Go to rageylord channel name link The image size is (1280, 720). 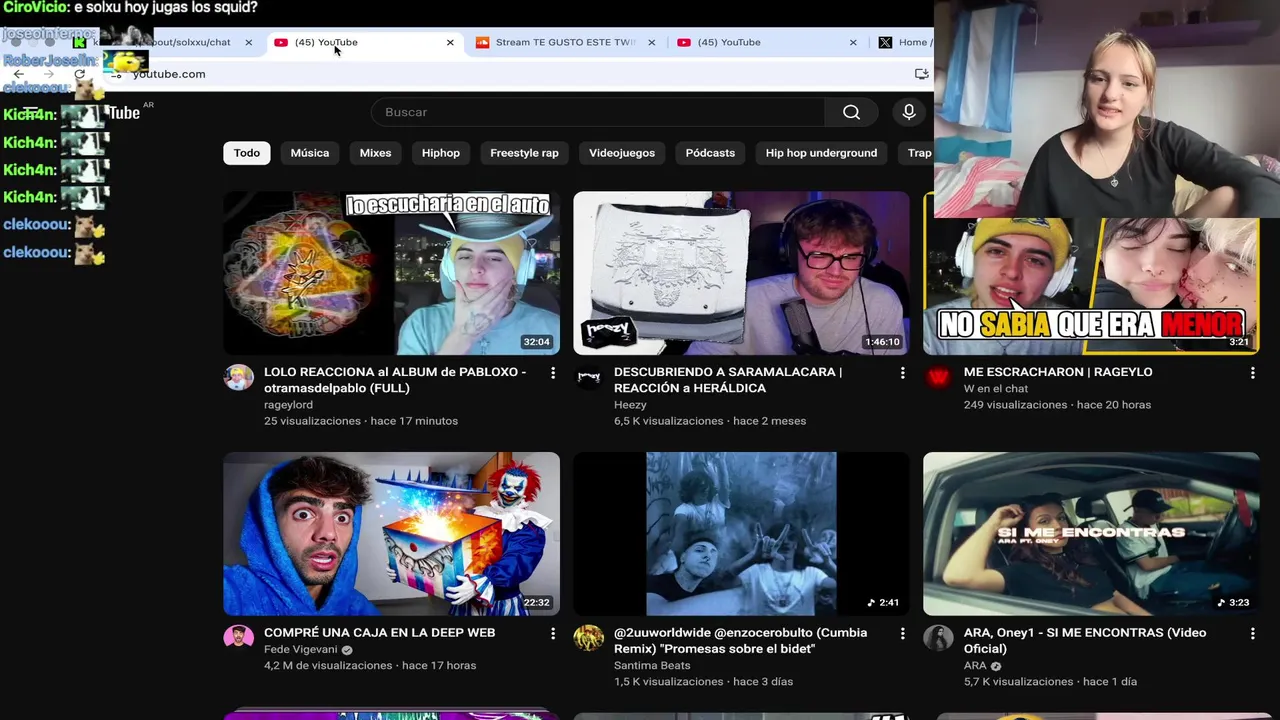(x=288, y=405)
